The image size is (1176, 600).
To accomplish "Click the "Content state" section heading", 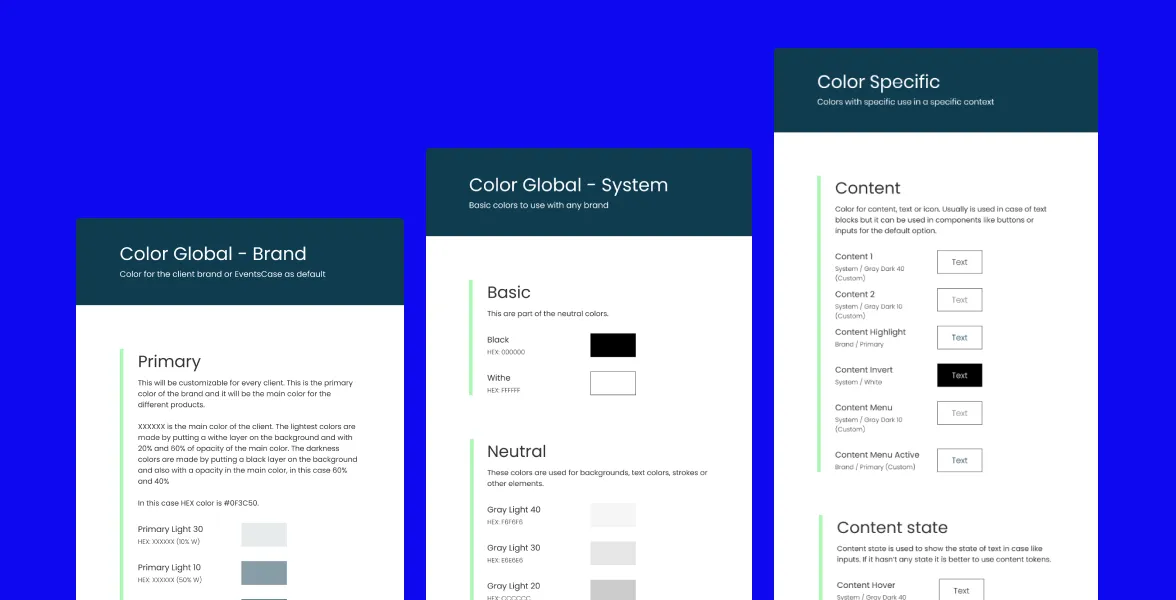I will 892,527.
